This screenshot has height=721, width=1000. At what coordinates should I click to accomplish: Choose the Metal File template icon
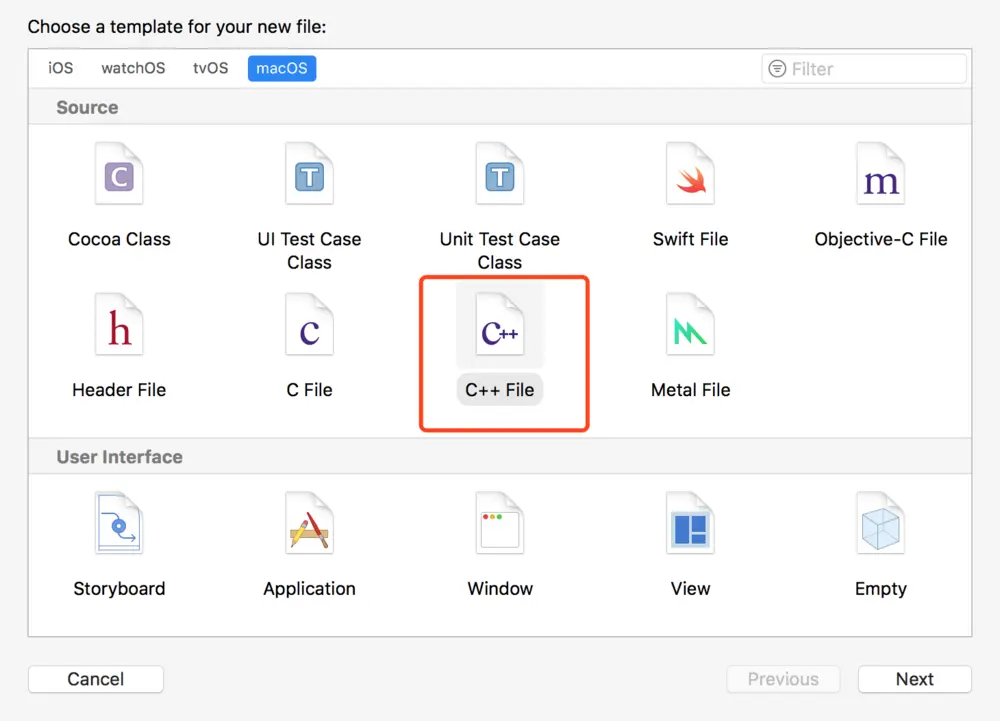(690, 328)
